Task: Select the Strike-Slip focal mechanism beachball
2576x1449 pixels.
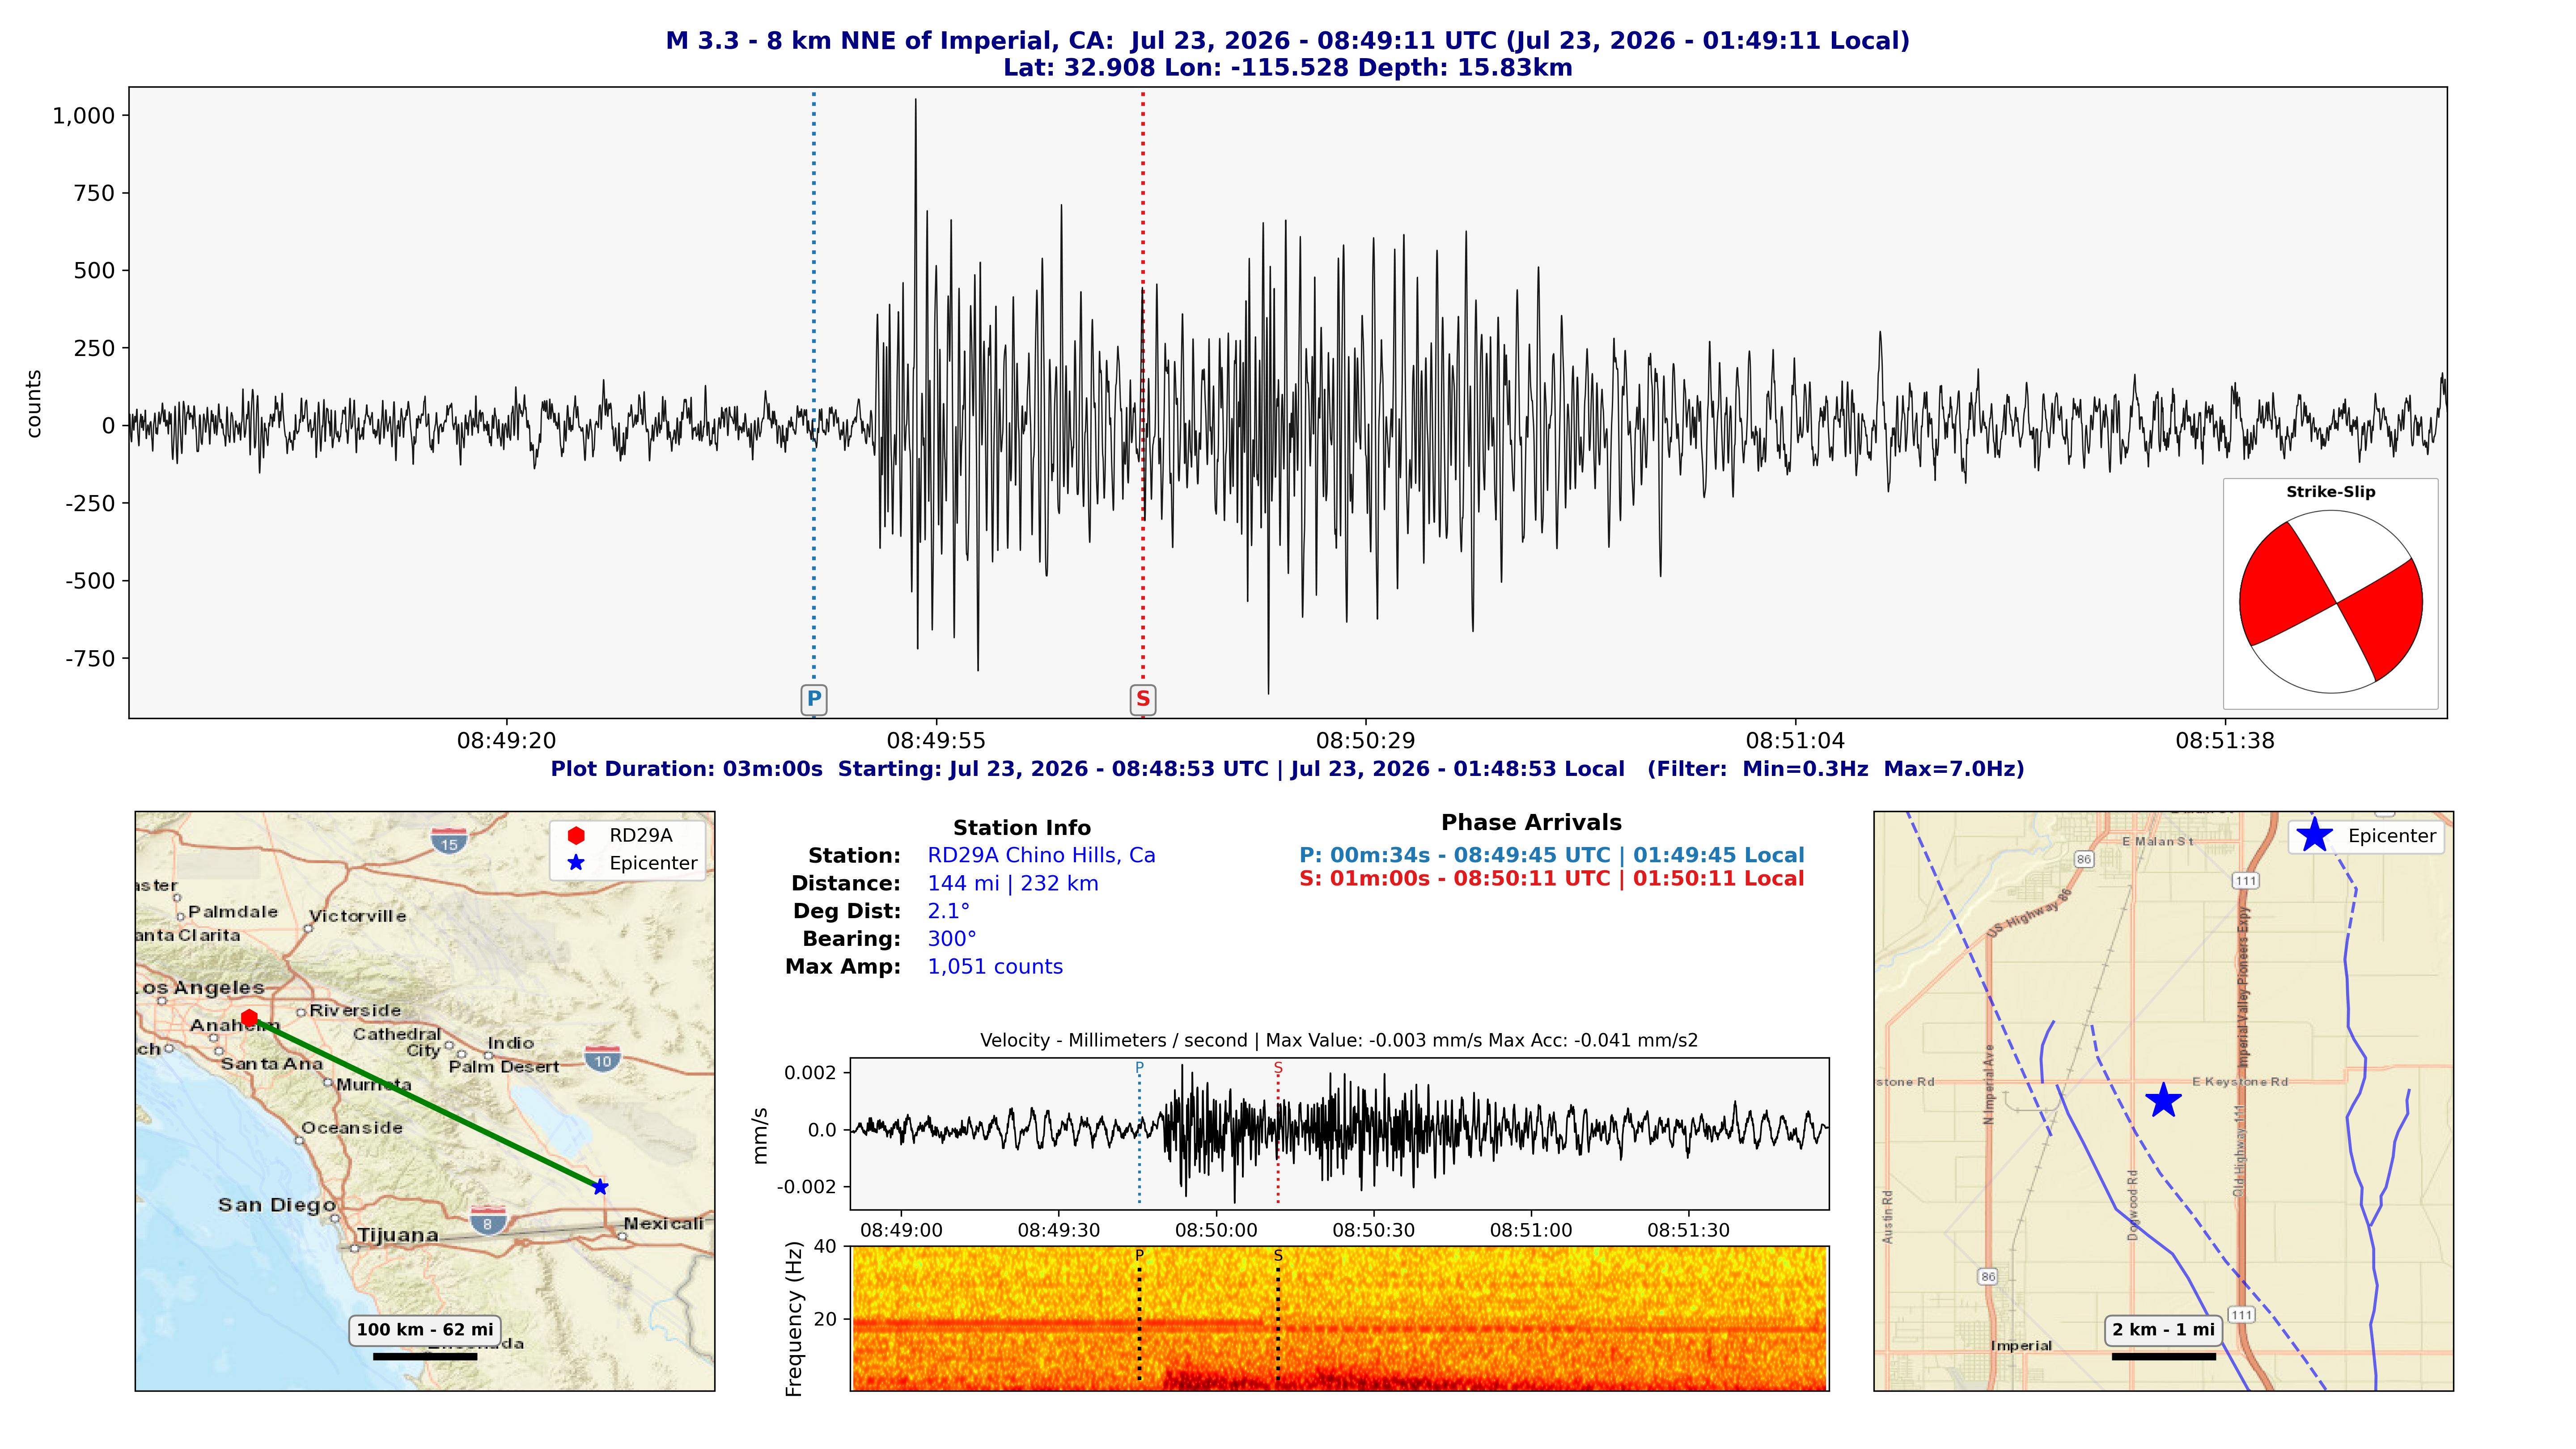Action: (x=2331, y=602)
